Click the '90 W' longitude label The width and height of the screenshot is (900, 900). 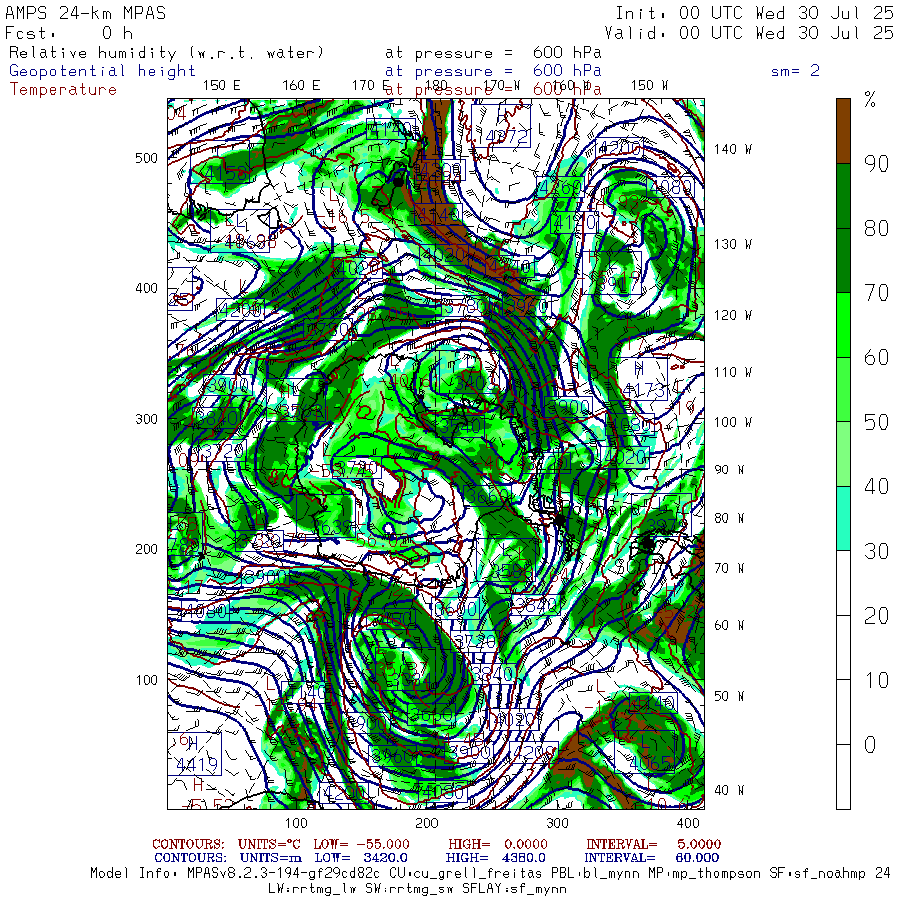point(729,470)
